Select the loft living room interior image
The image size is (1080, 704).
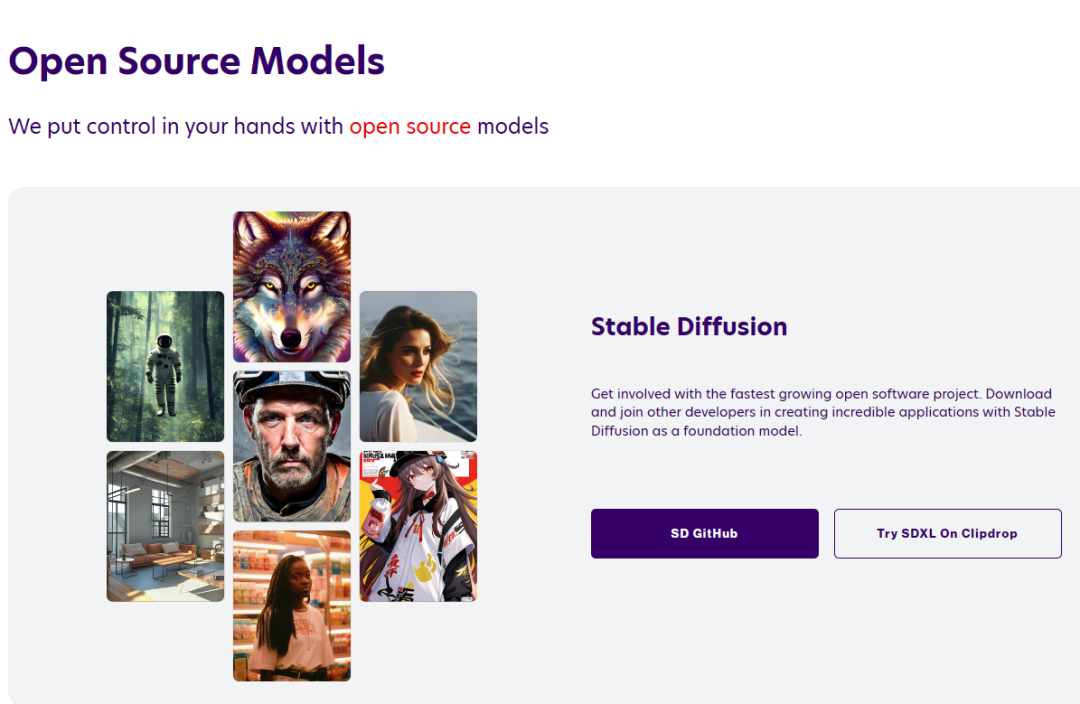coord(165,526)
